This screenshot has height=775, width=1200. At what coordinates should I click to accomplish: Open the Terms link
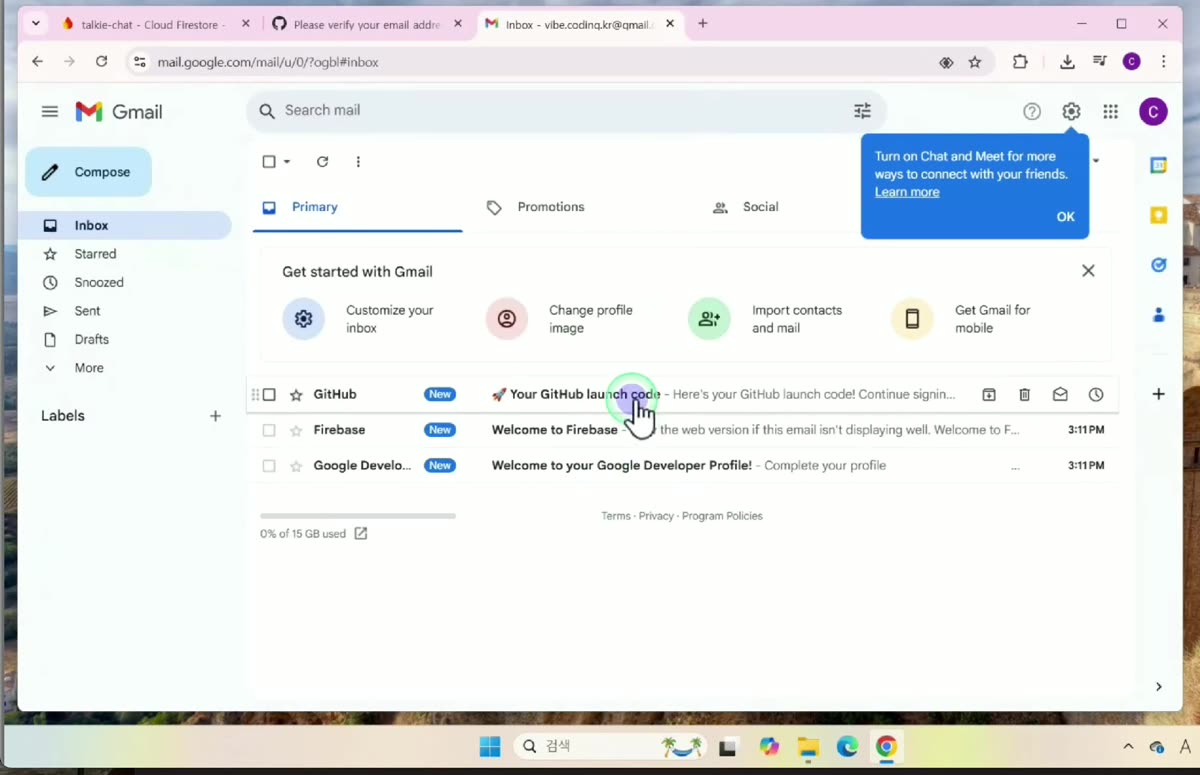coord(616,516)
